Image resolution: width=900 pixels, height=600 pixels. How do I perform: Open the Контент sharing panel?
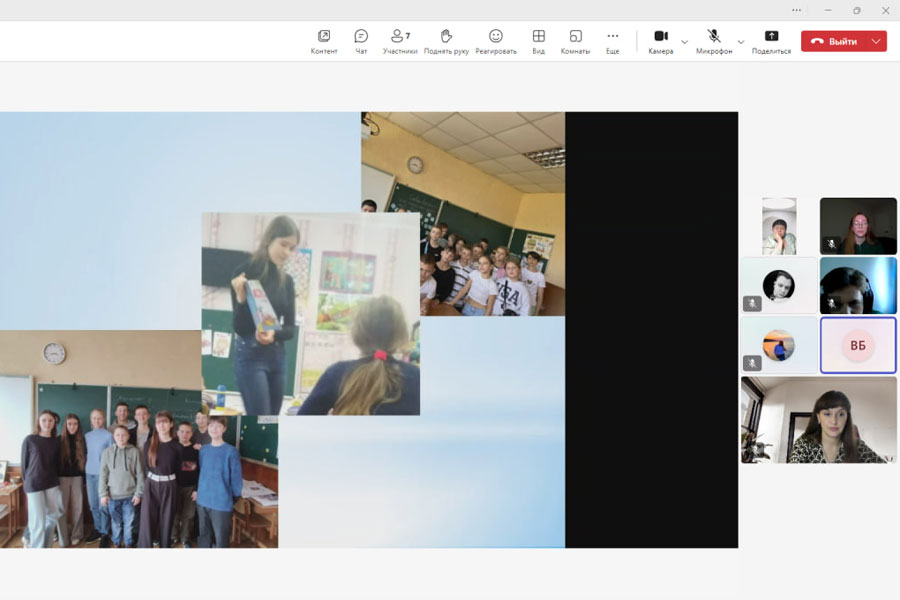coord(324,41)
